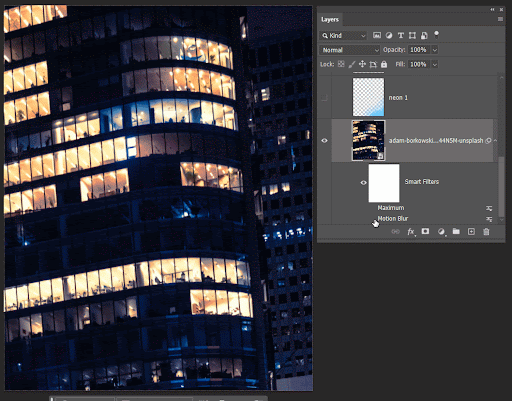Viewport: 512px width, 401px height.
Task: Open Opacity slider dropdown arrow
Action: coord(435,50)
